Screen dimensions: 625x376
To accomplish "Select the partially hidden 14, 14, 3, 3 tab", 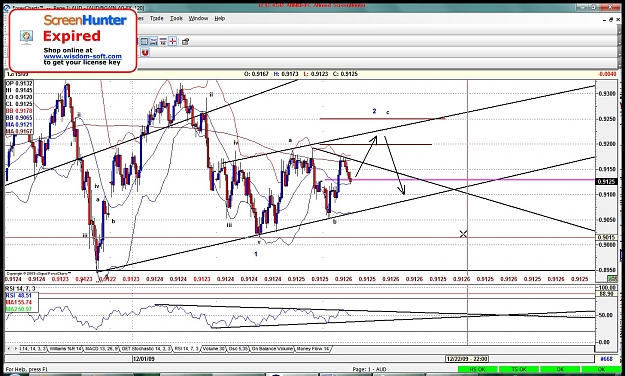I will 33,349.
